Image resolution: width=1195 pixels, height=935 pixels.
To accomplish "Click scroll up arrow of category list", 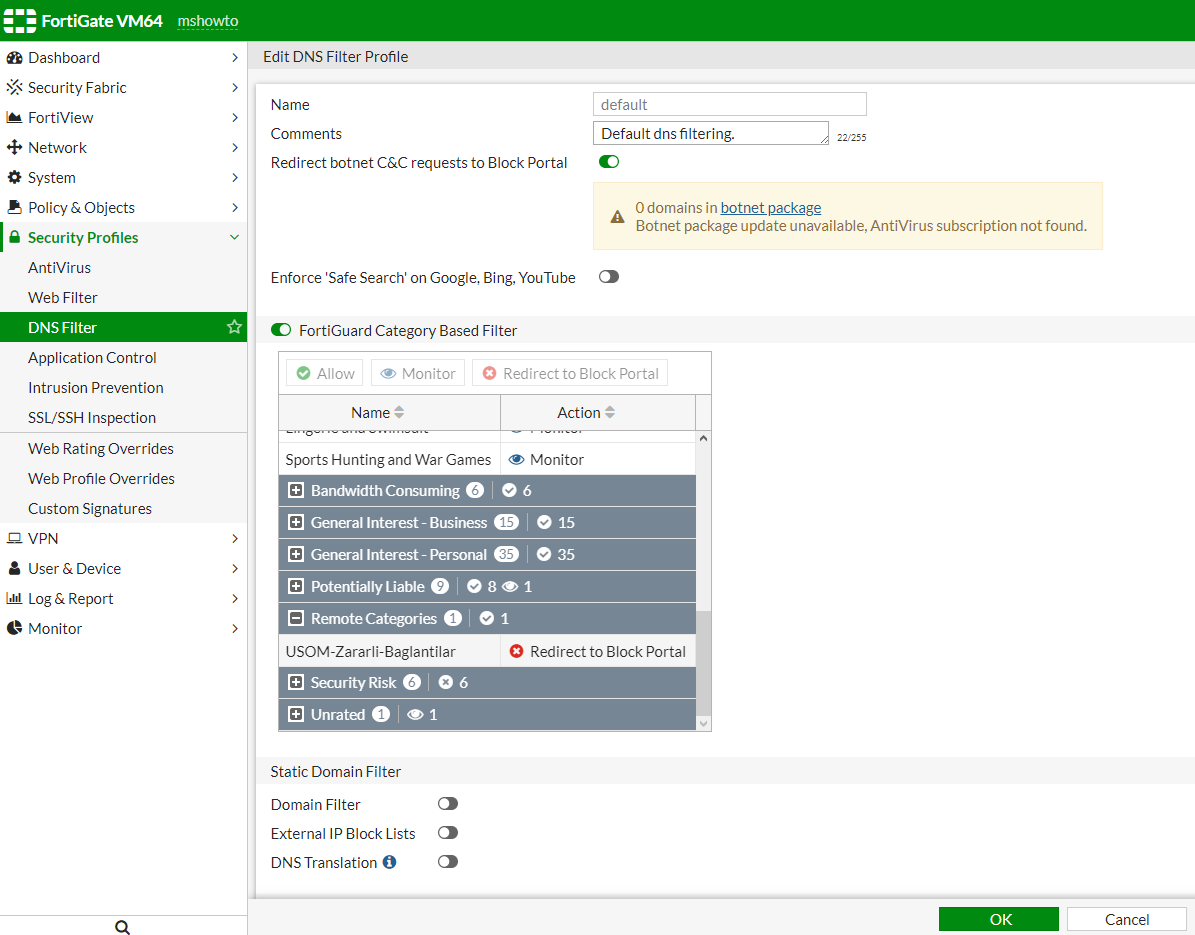I will (x=703, y=438).
